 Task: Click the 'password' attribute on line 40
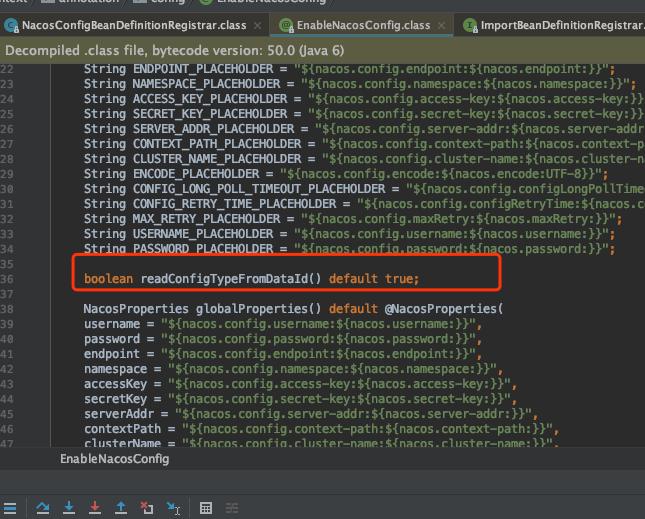pyautogui.click(x=112, y=339)
